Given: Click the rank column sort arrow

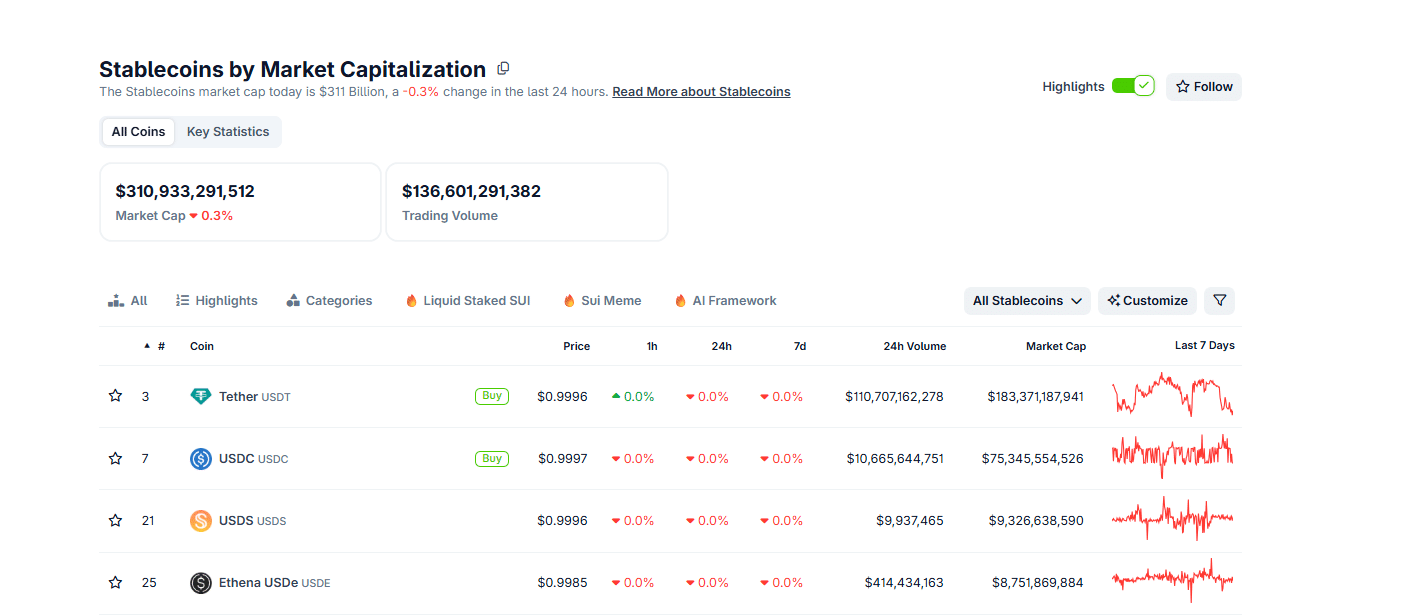Looking at the screenshot, I should point(146,345).
